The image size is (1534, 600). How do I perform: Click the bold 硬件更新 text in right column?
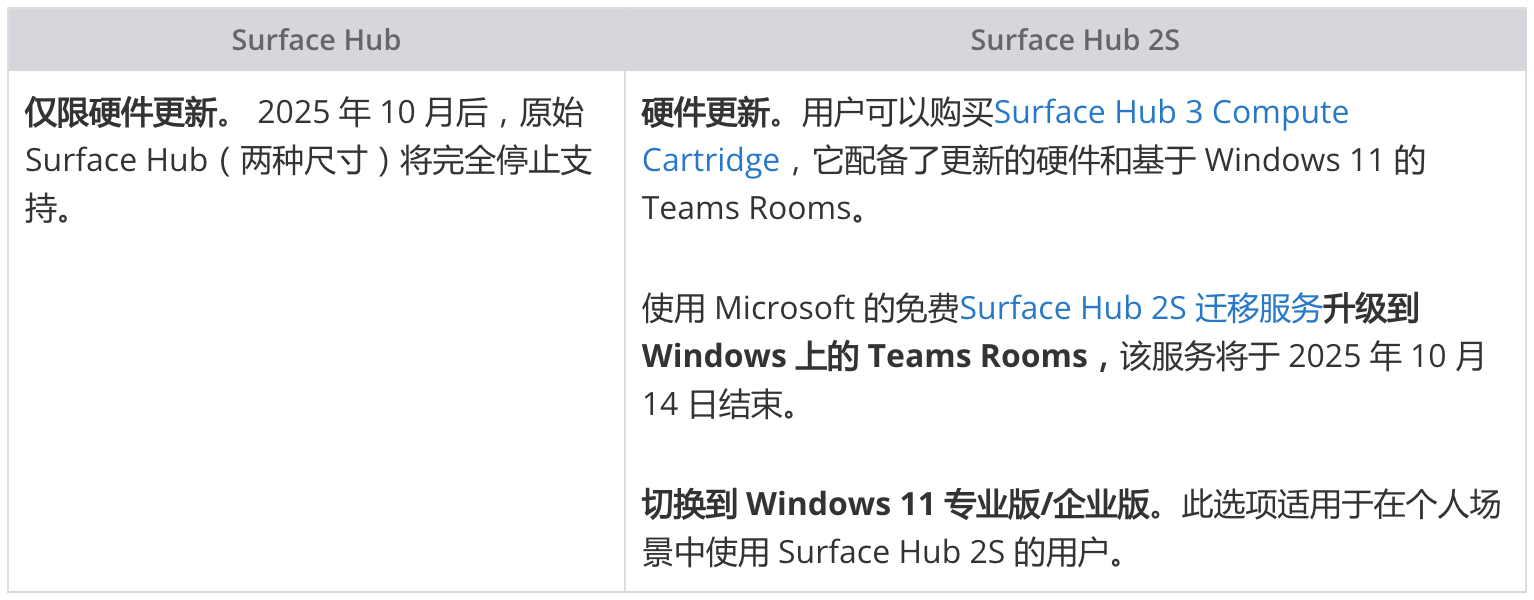(706, 113)
